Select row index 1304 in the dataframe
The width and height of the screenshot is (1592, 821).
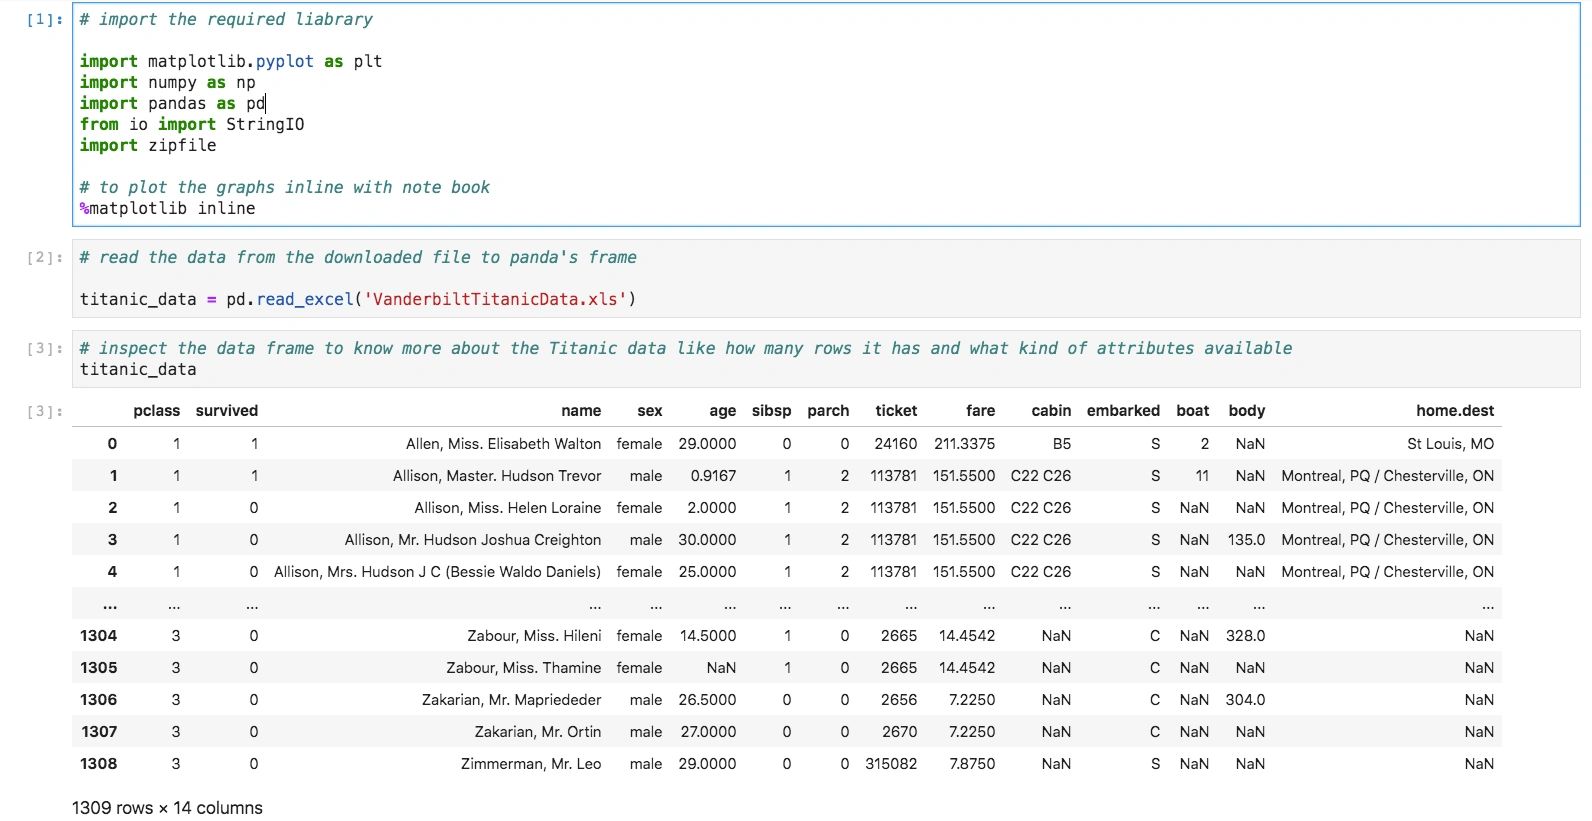tap(98, 636)
